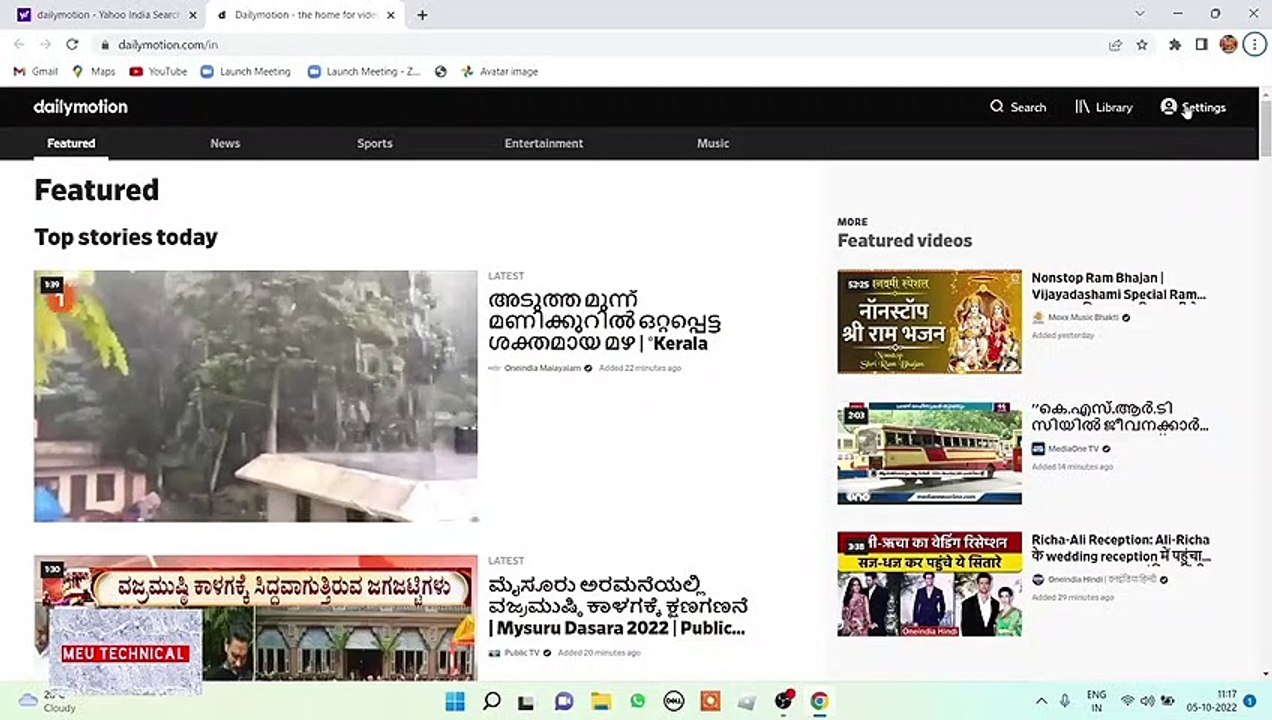
Task: Reload the page with refresh icon
Action: coord(72,45)
